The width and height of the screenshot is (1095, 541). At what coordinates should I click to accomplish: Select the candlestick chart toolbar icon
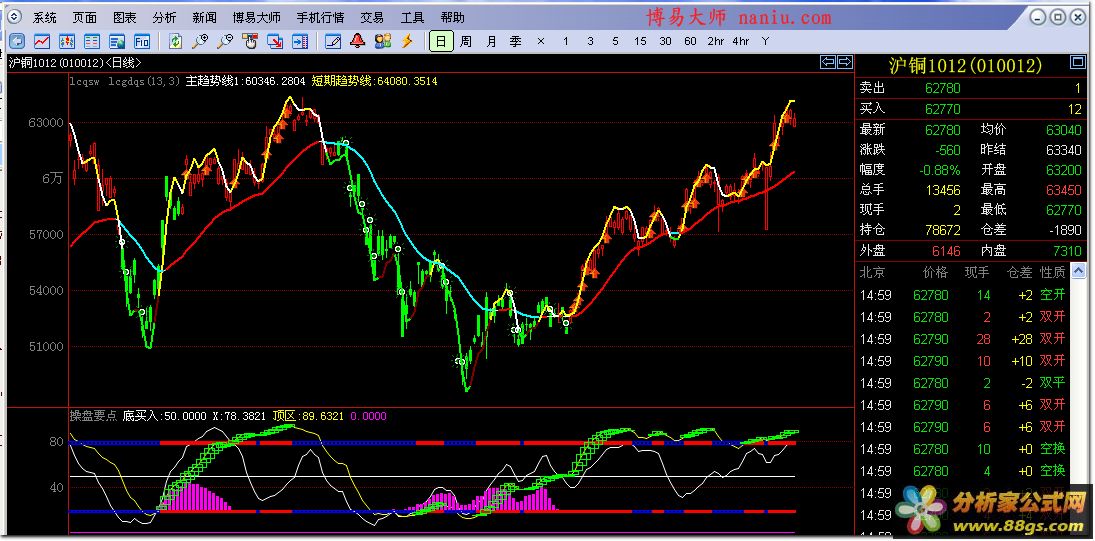[67, 41]
